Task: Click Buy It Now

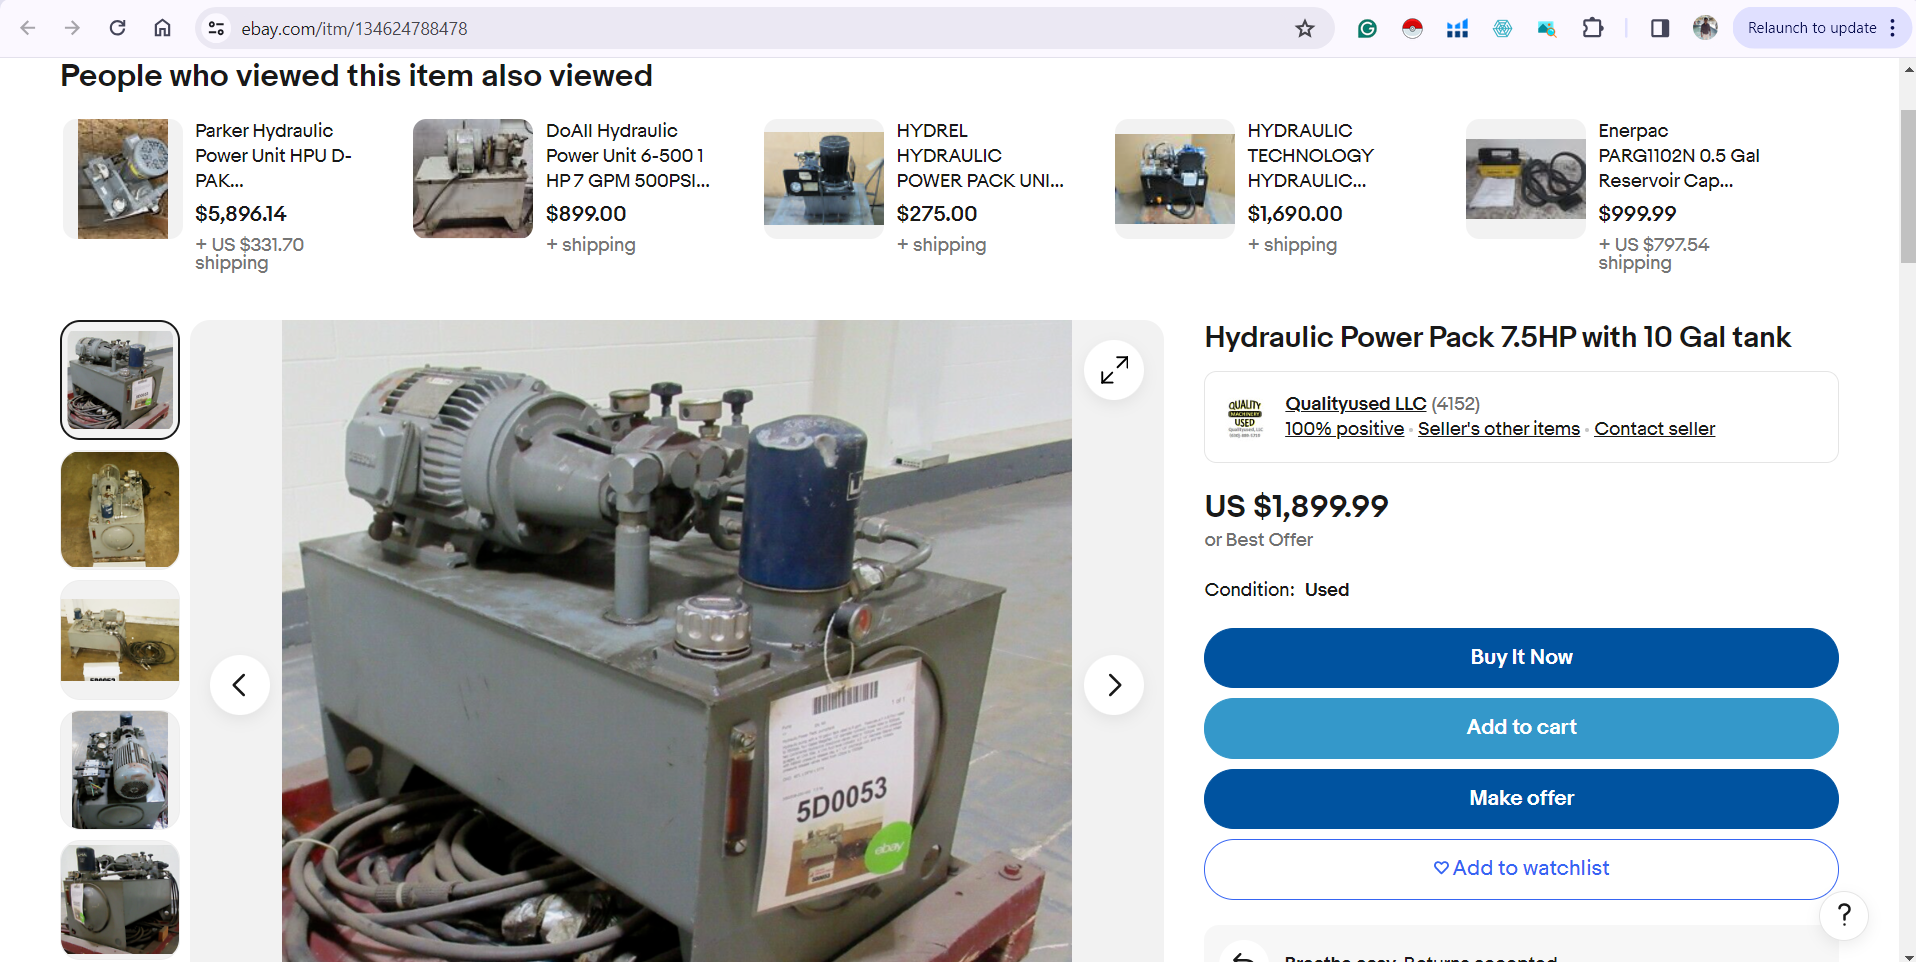Action: point(1521,658)
